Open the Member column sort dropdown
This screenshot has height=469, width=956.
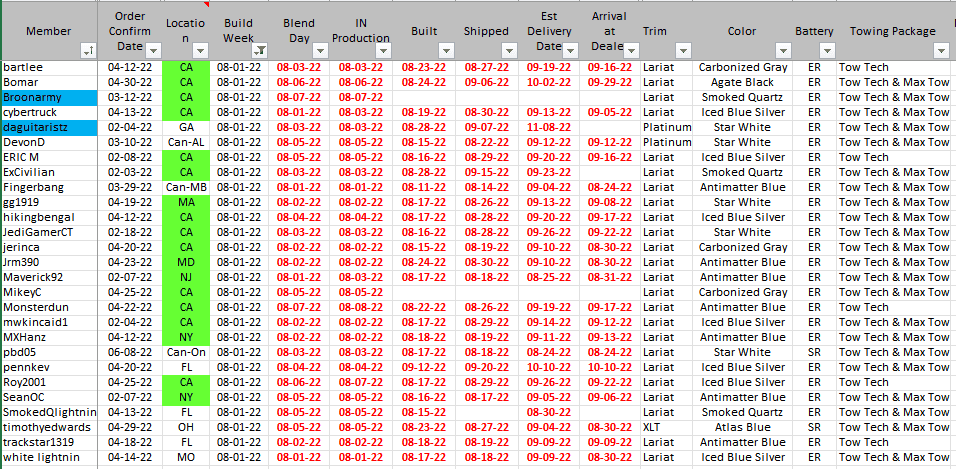coord(88,50)
